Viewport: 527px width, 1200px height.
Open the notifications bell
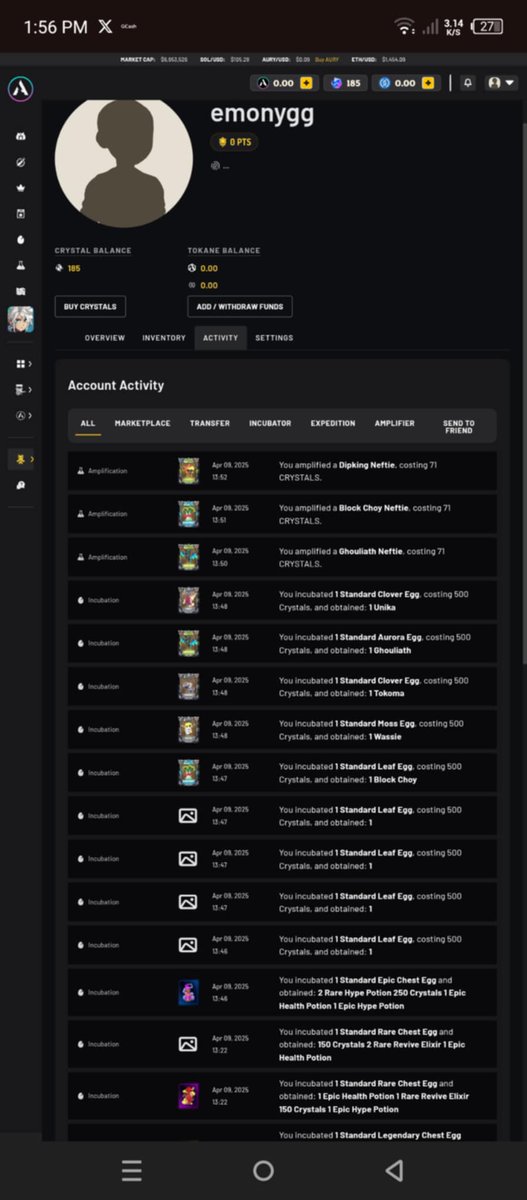click(467, 83)
